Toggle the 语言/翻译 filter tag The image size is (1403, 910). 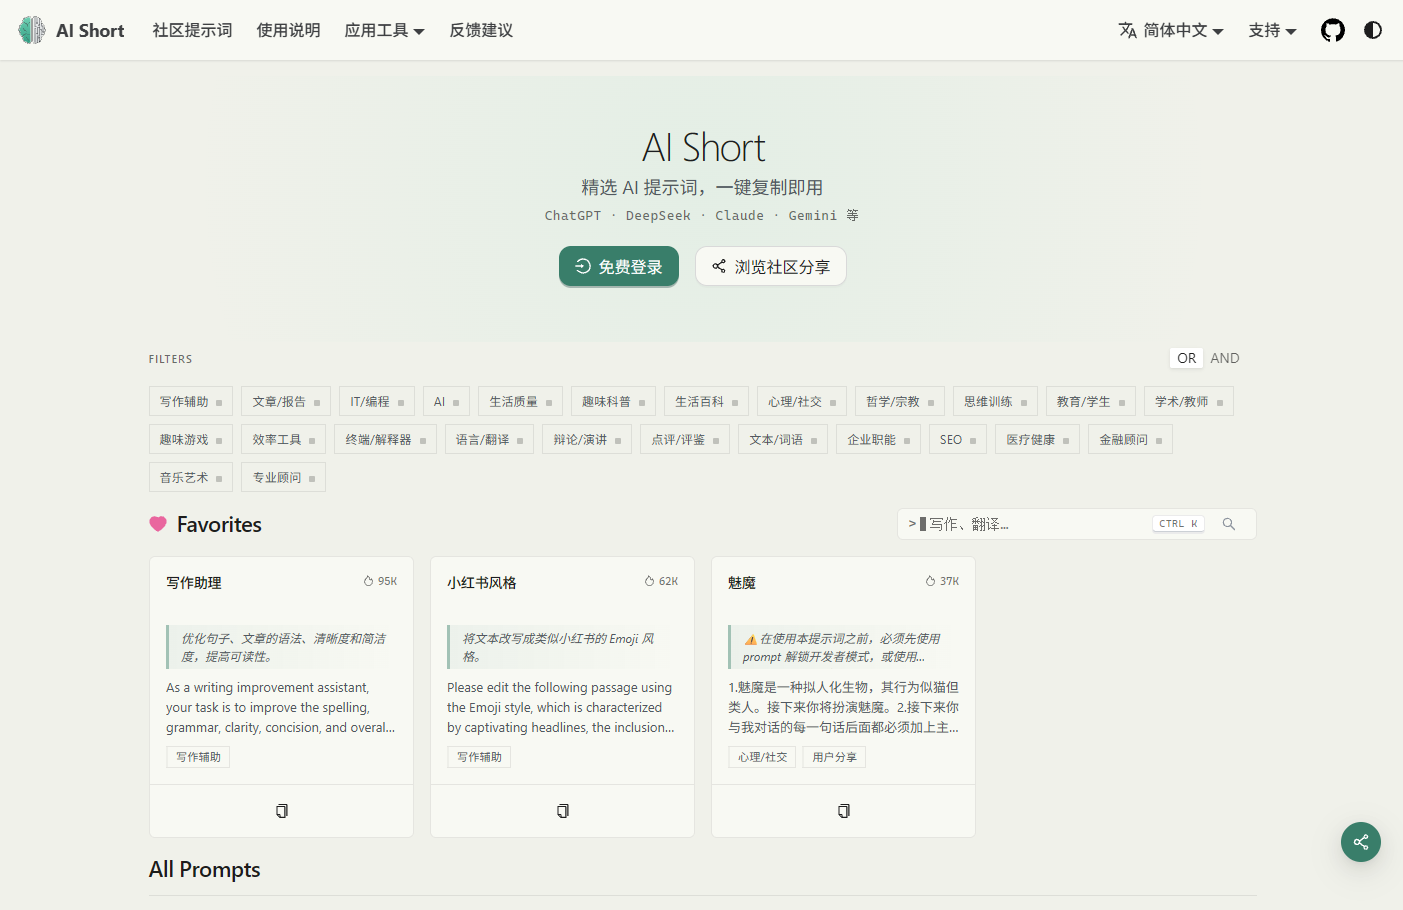(x=490, y=439)
